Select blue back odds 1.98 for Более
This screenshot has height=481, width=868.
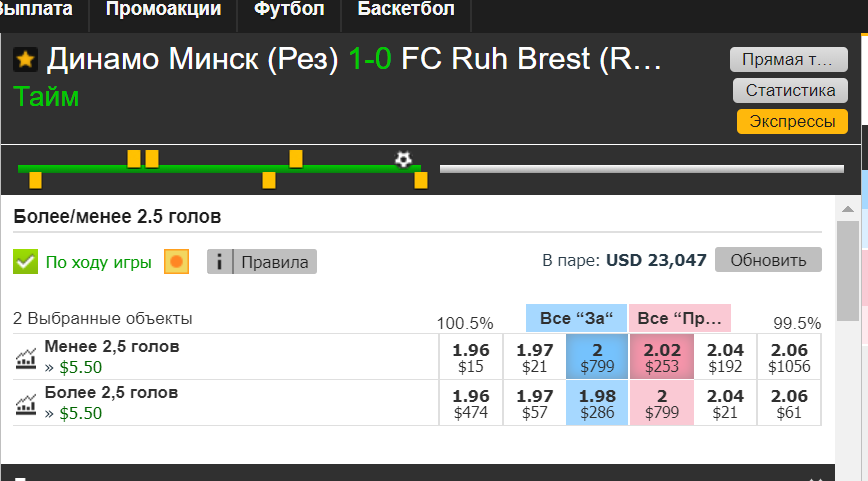coord(597,402)
